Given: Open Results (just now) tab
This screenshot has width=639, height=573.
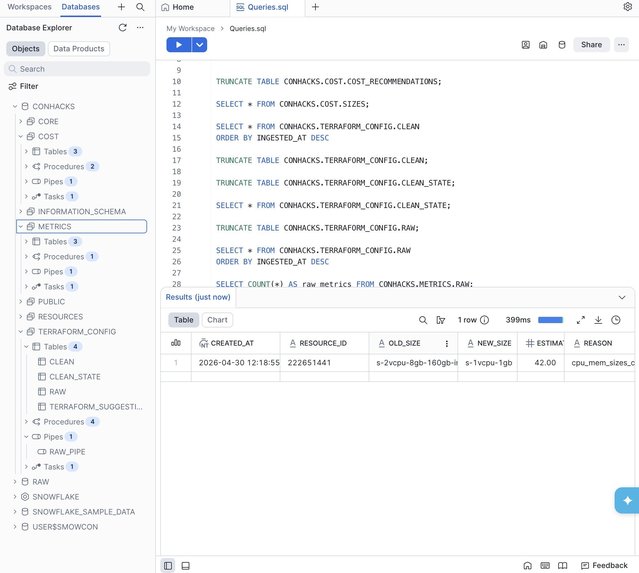Looking at the screenshot, I should [198, 297].
